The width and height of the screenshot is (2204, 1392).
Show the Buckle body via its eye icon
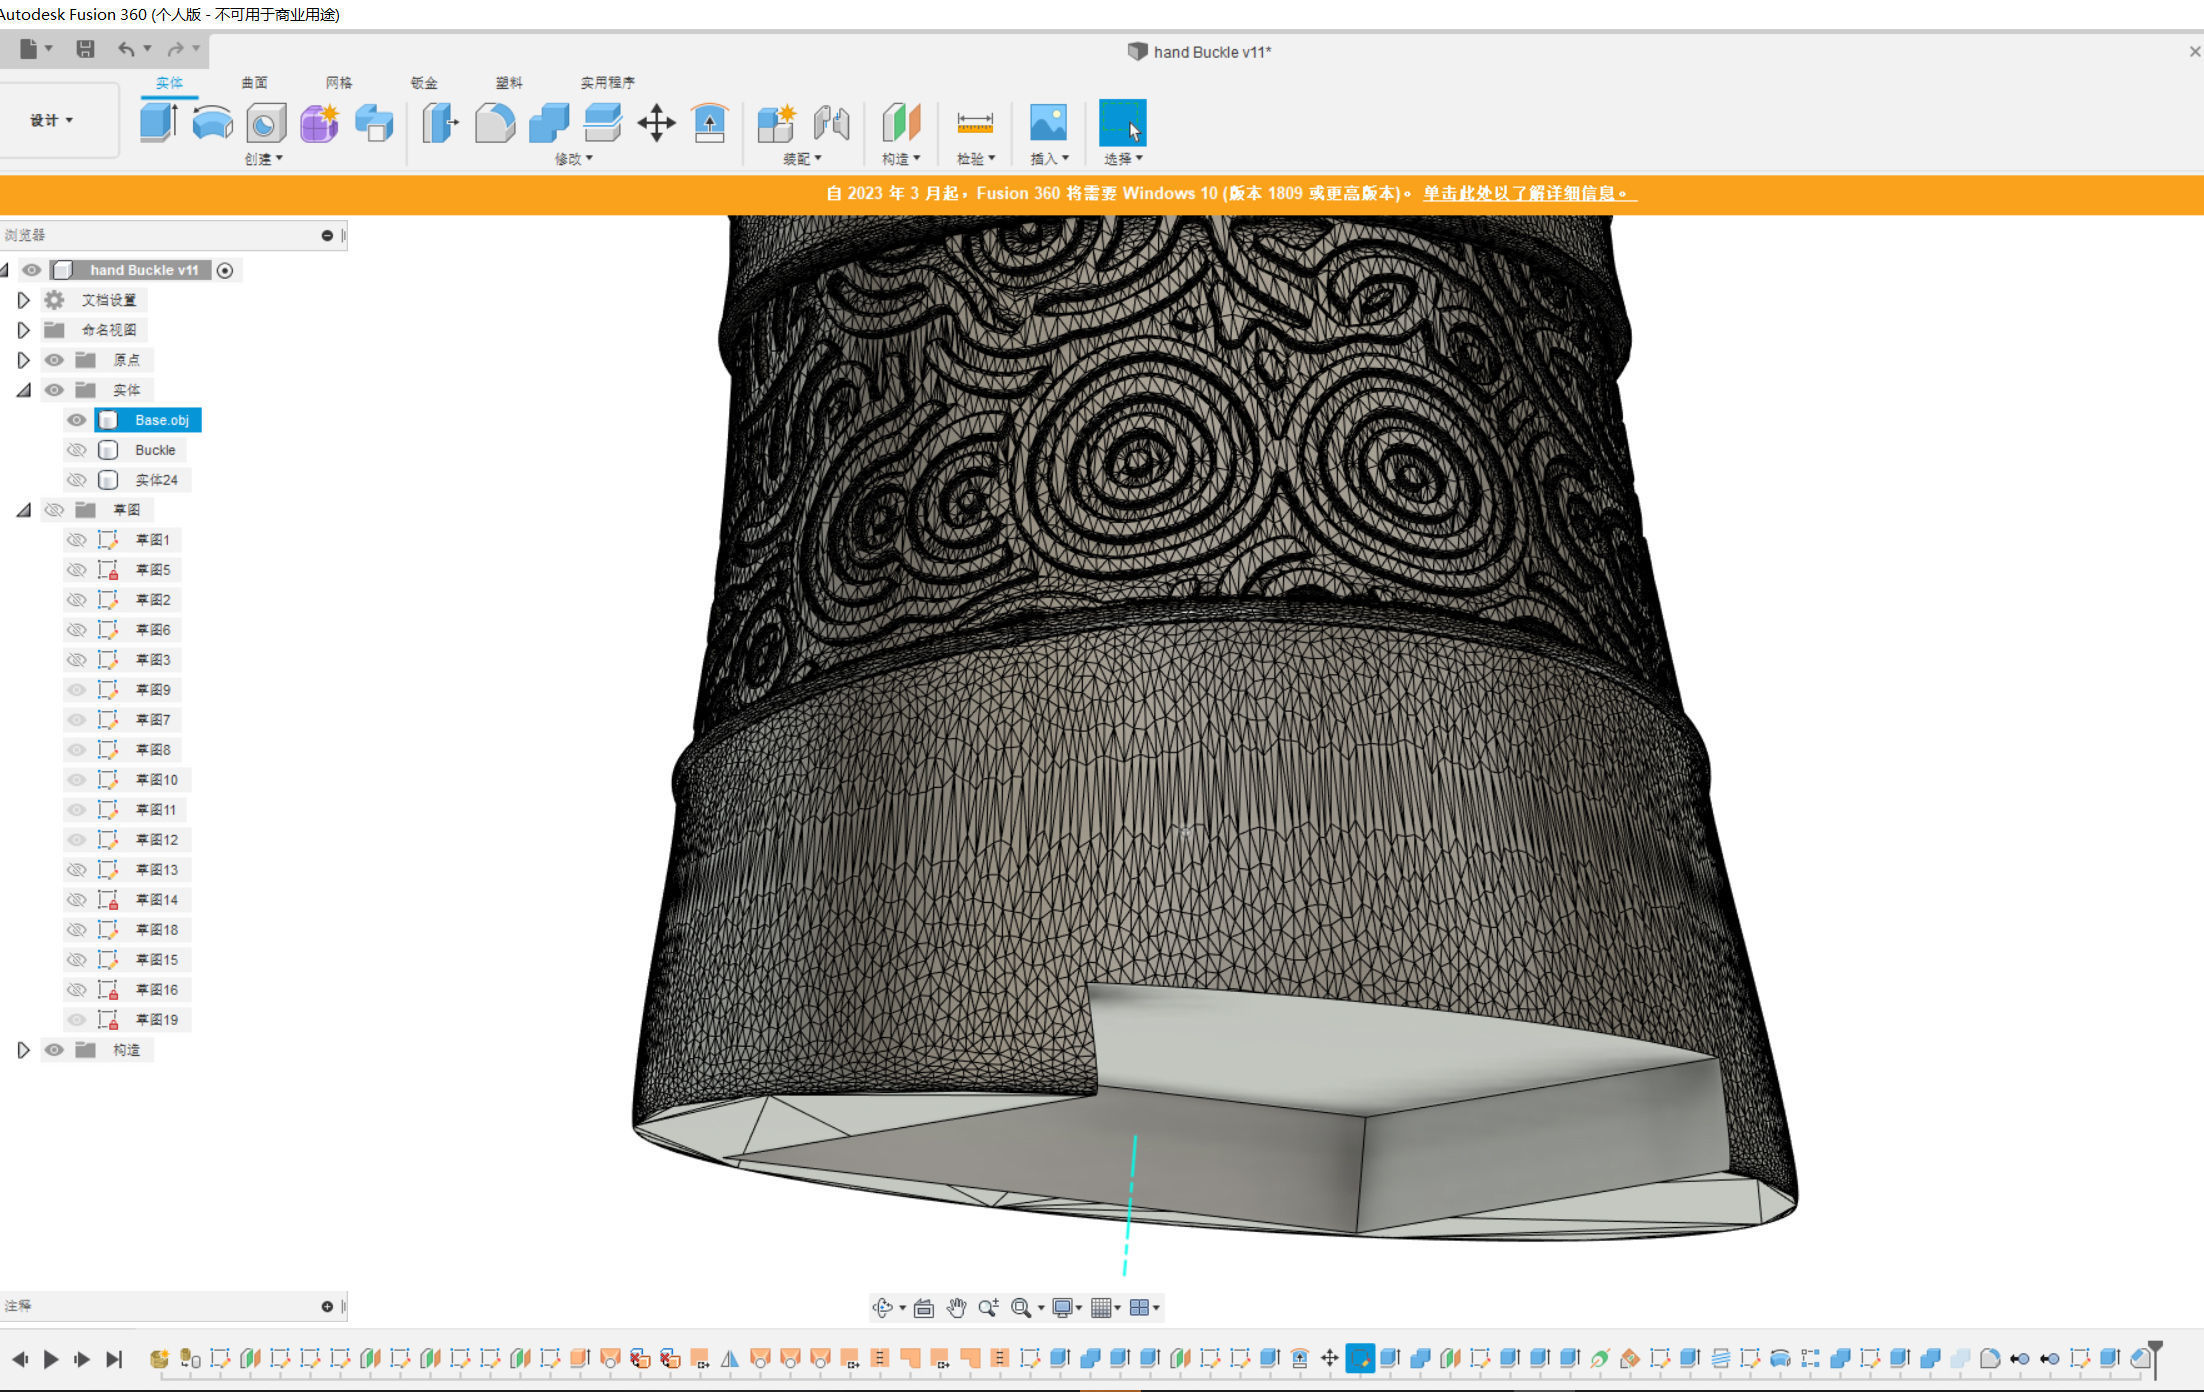(x=76, y=450)
